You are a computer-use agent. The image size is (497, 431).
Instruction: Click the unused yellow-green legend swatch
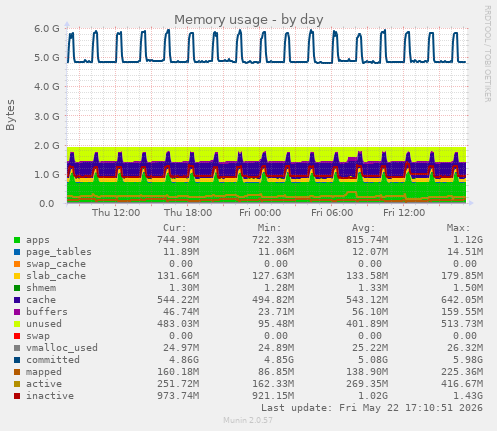[x=17, y=324]
